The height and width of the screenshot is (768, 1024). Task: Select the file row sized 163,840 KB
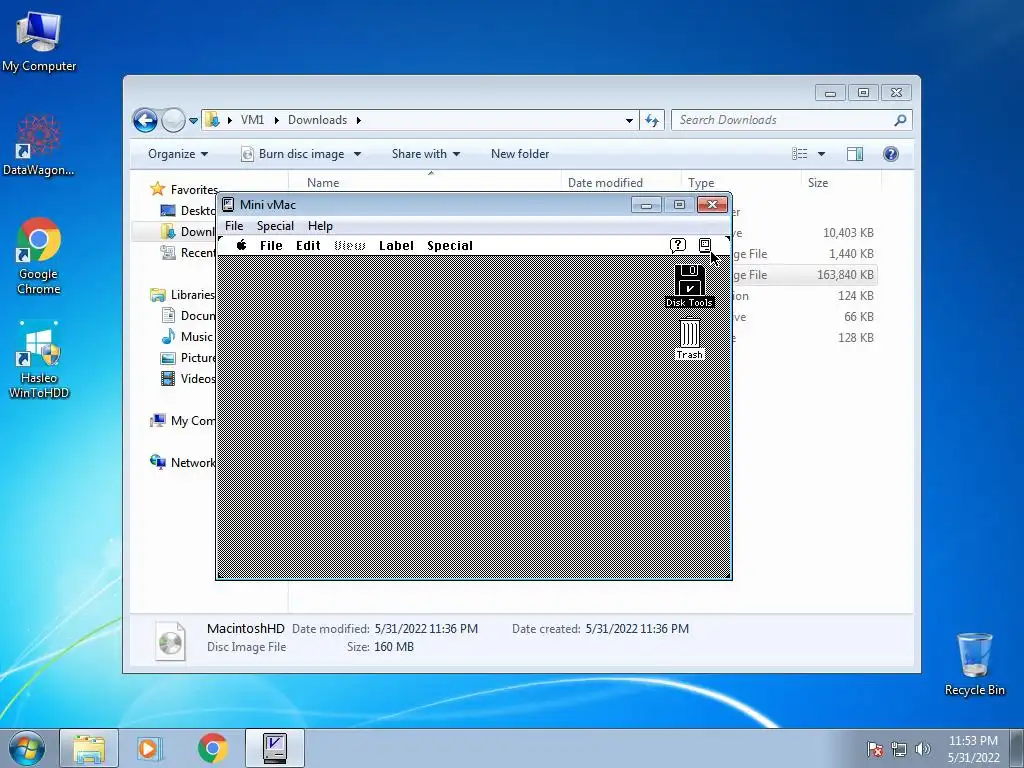point(805,275)
